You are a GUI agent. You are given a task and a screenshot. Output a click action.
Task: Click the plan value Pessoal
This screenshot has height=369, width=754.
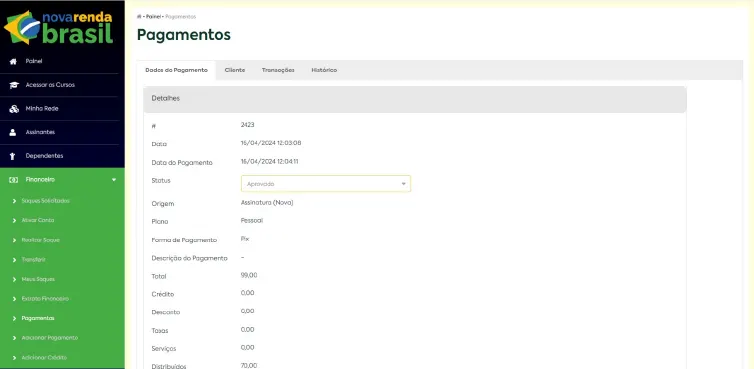[252, 221]
